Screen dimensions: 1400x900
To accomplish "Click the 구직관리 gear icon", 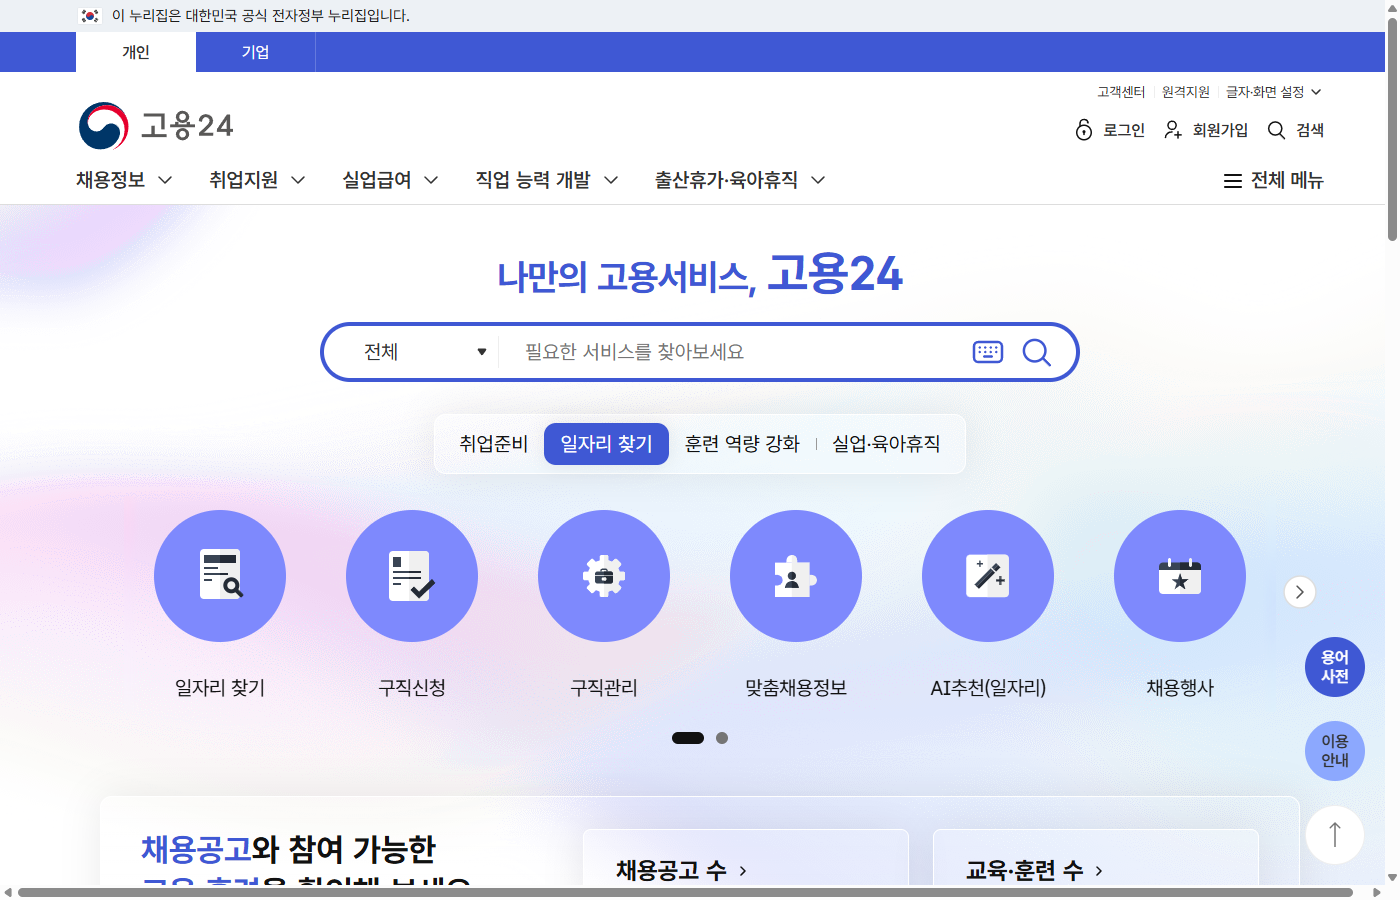I will click(604, 576).
